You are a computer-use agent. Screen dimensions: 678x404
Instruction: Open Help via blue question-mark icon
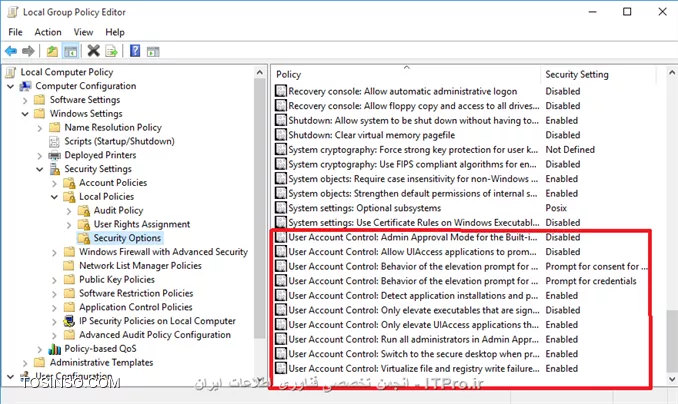pos(135,51)
